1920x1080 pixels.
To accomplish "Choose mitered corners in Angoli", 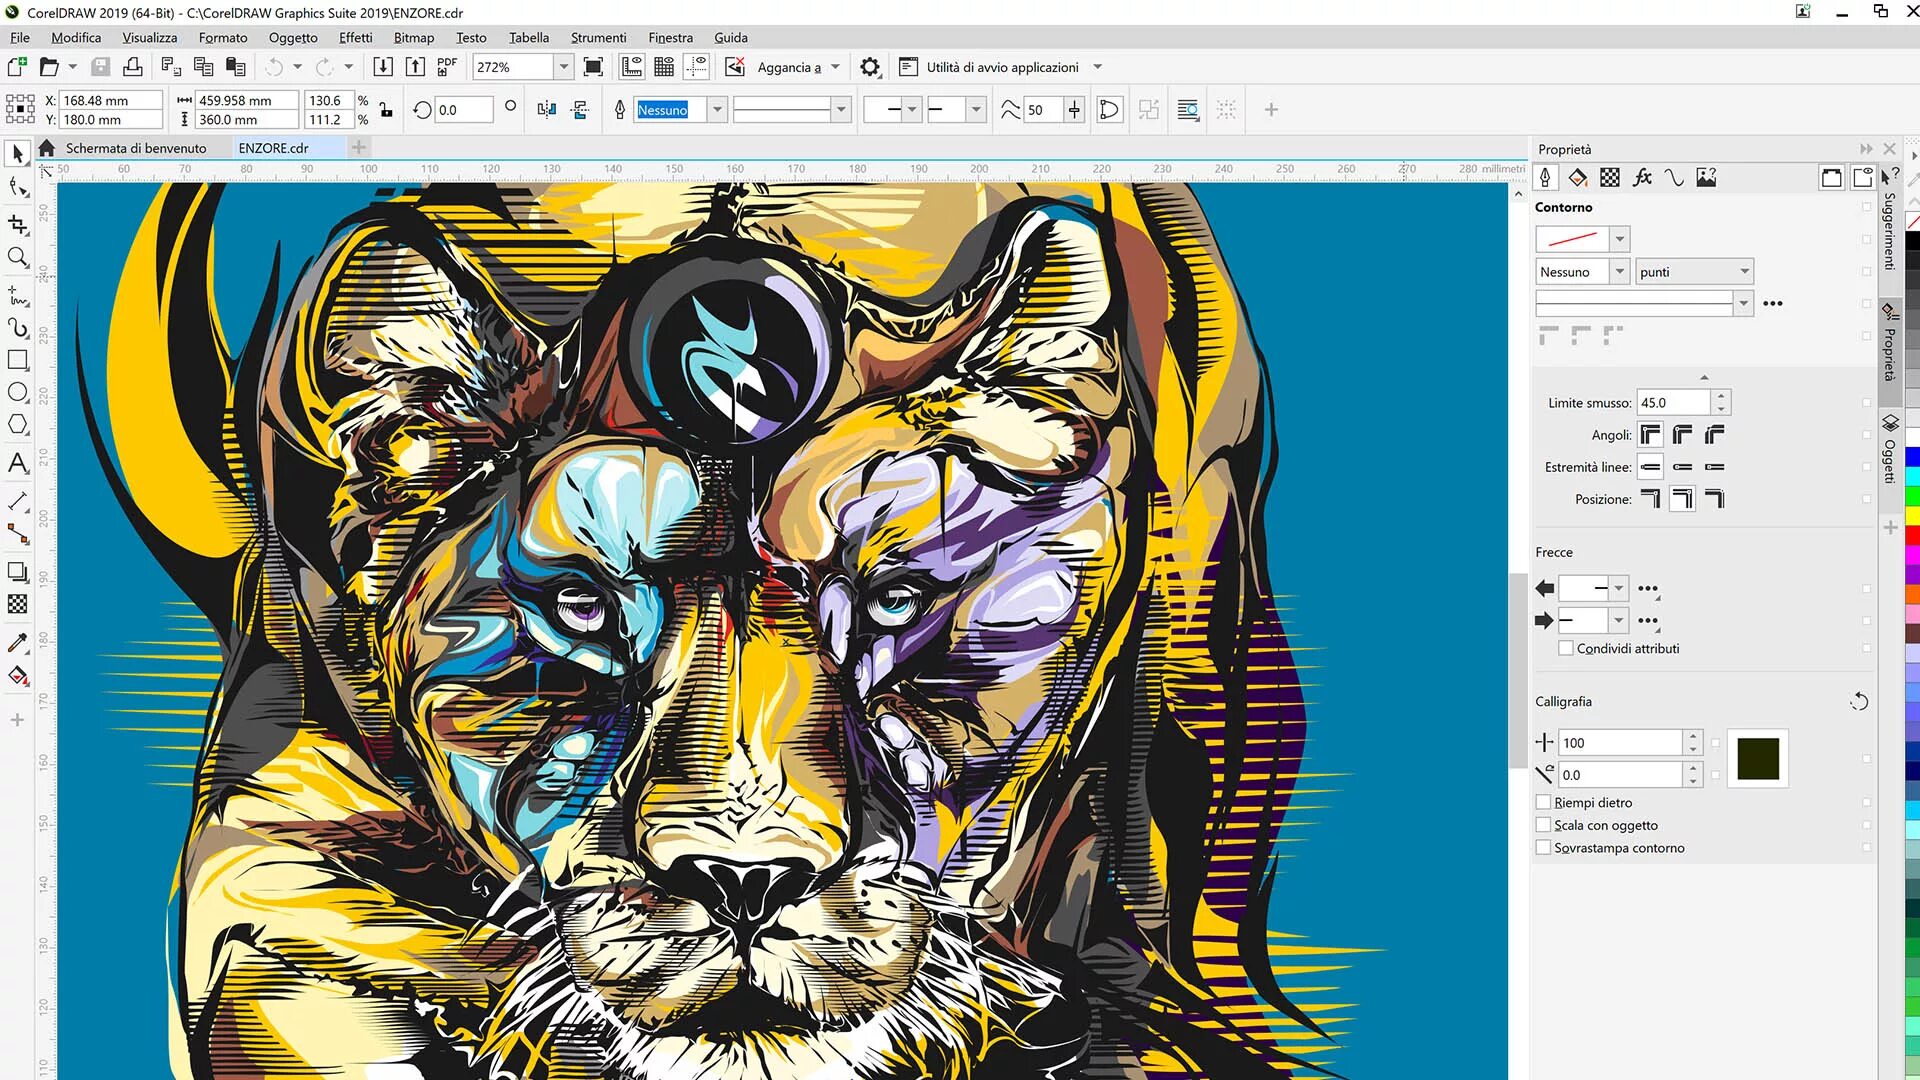I will 1650,435.
